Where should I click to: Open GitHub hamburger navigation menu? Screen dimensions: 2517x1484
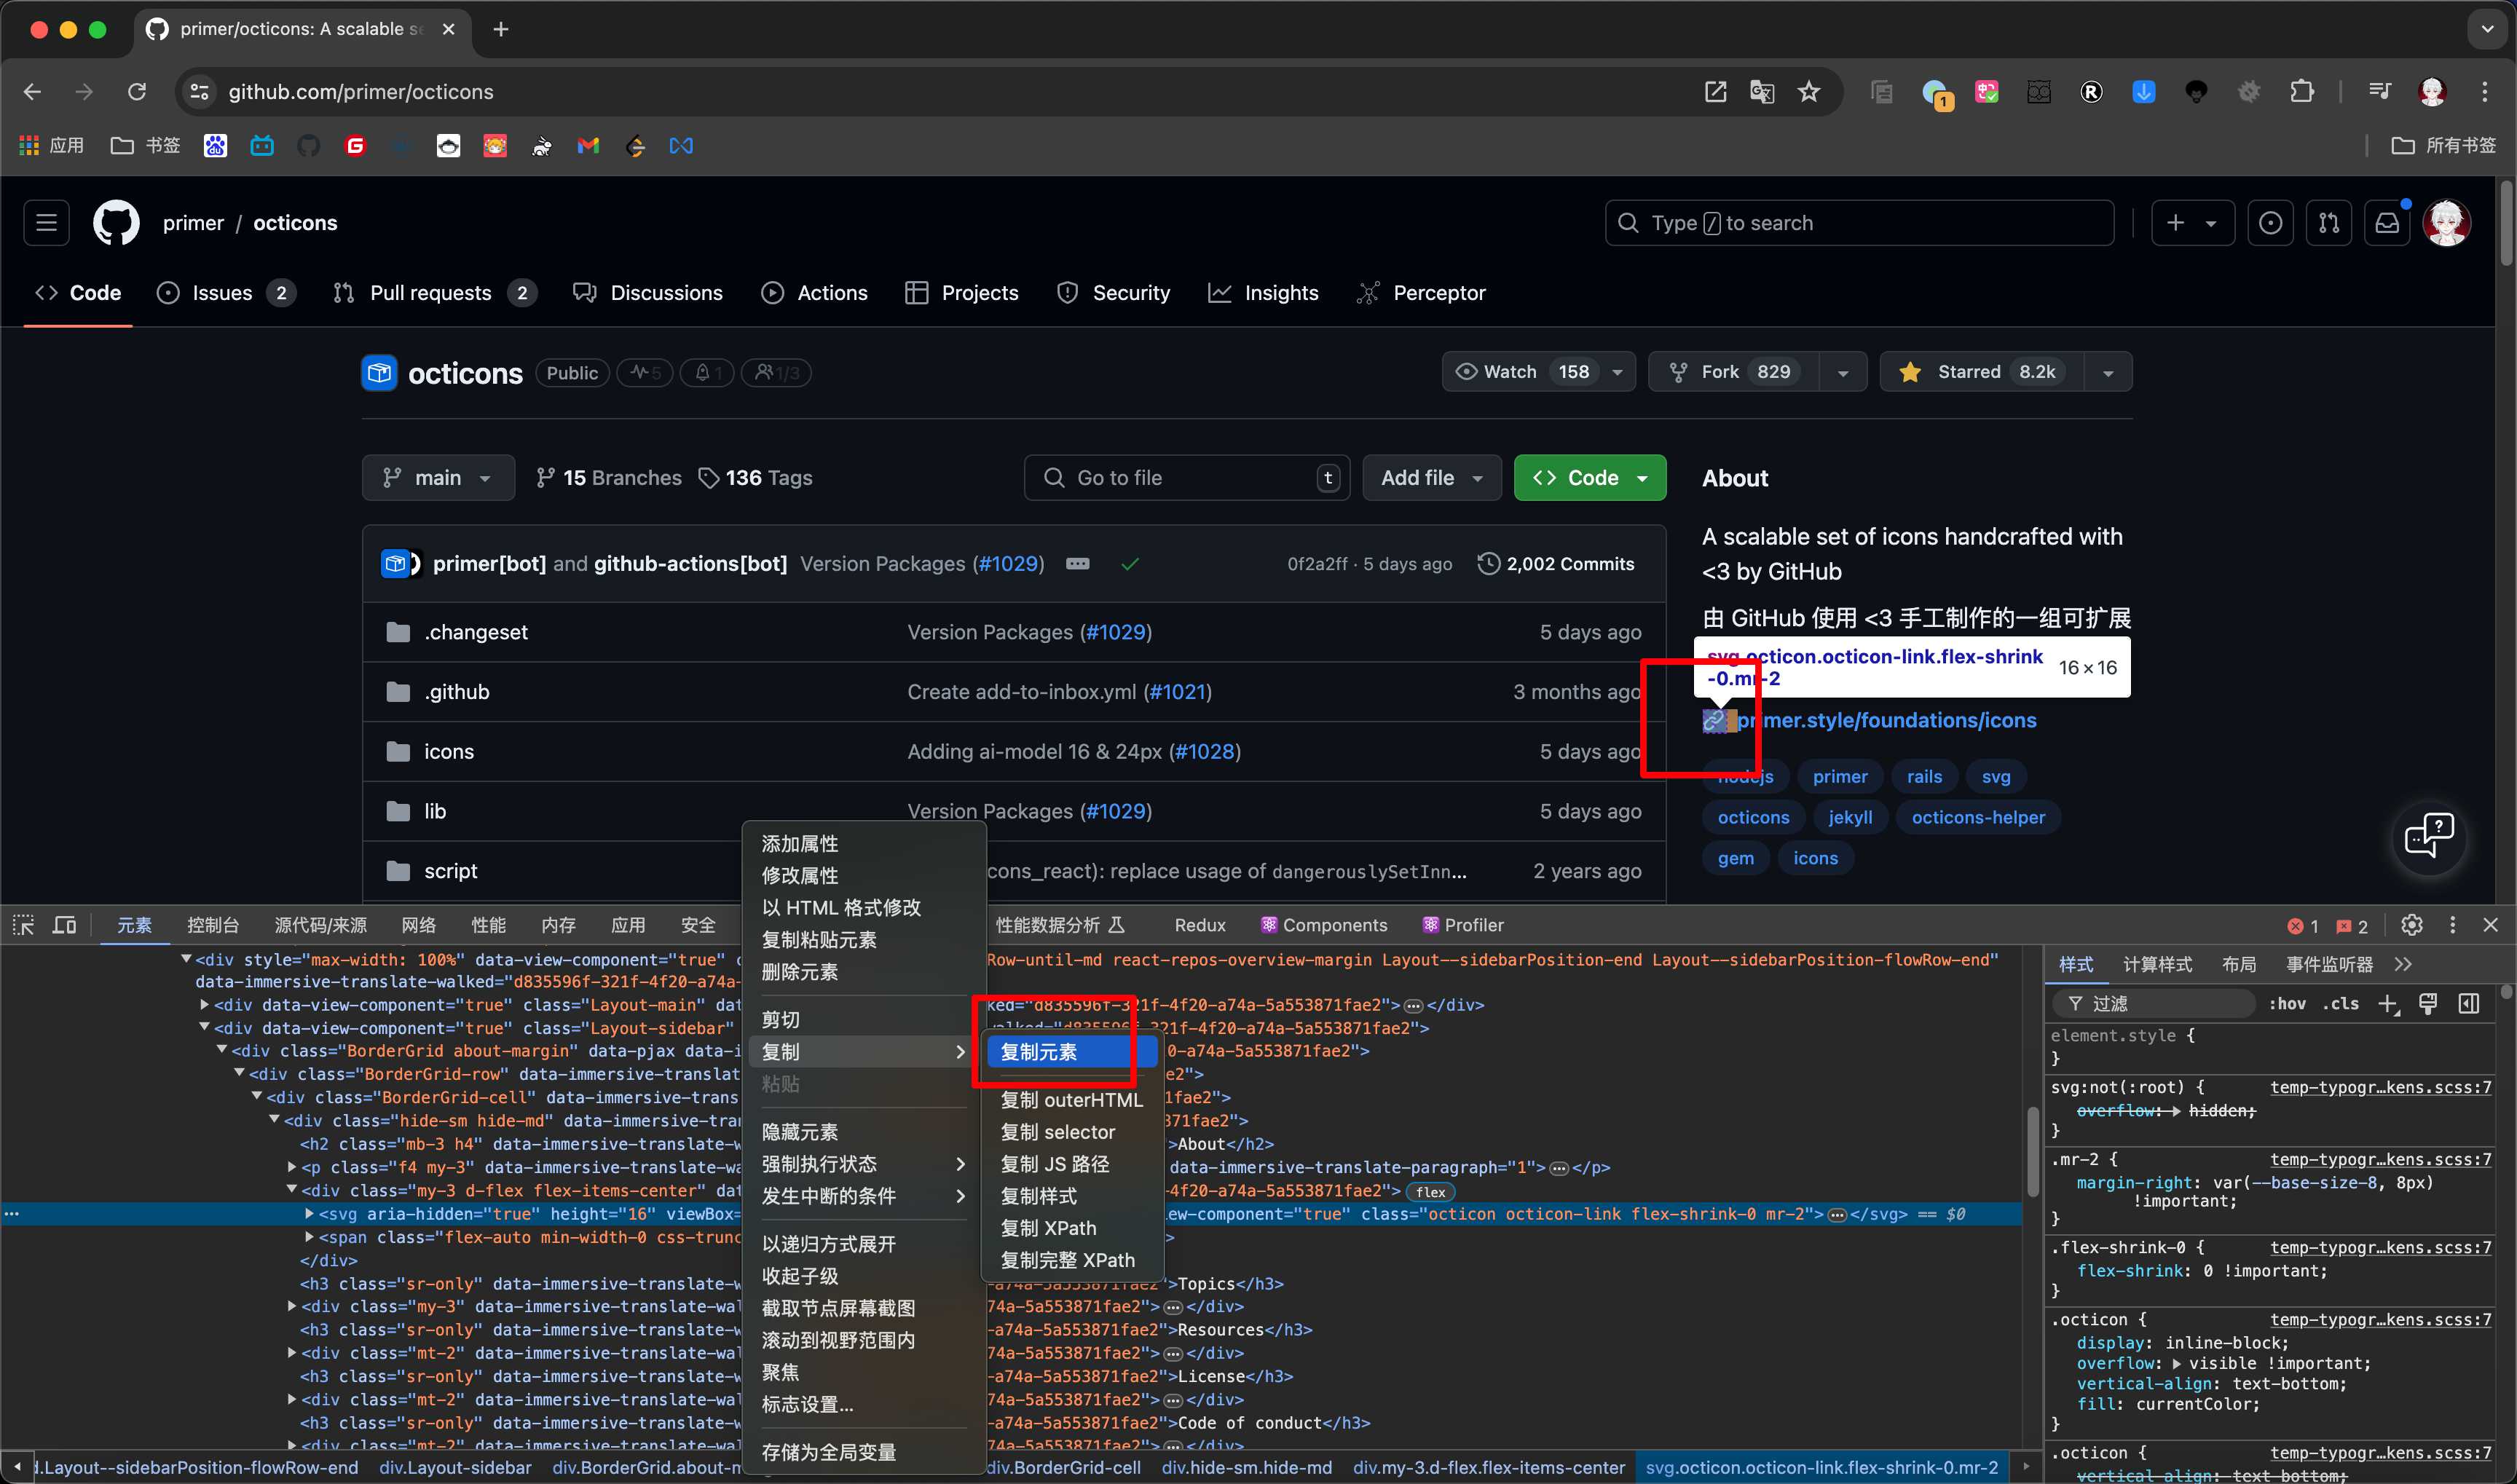point(47,223)
